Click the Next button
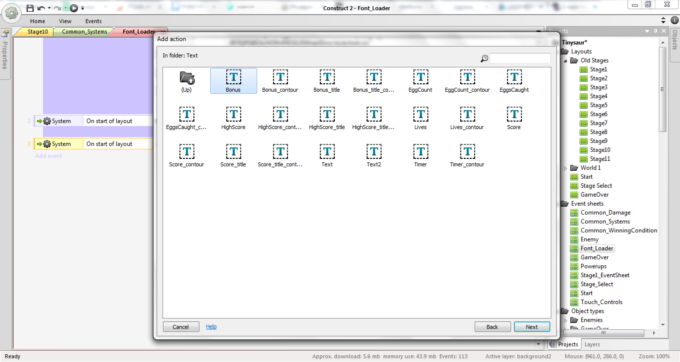Viewport: 680px width, 362px height. [532, 327]
